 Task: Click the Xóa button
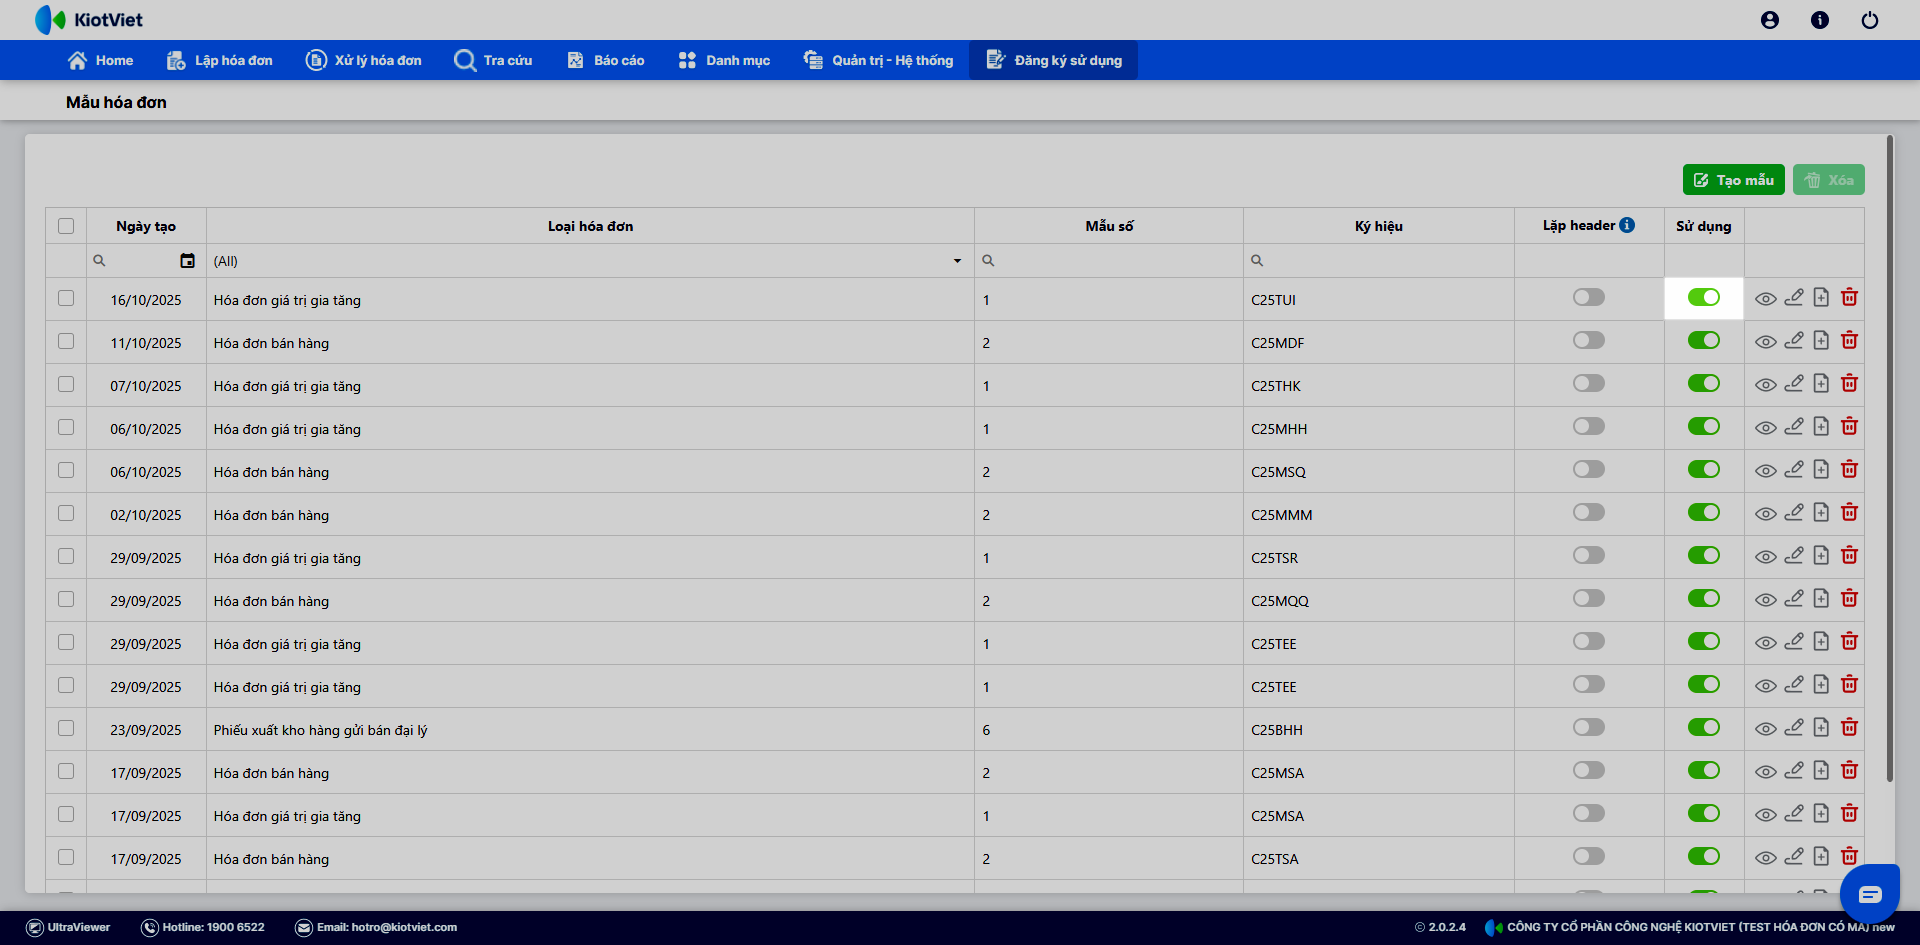[1829, 180]
